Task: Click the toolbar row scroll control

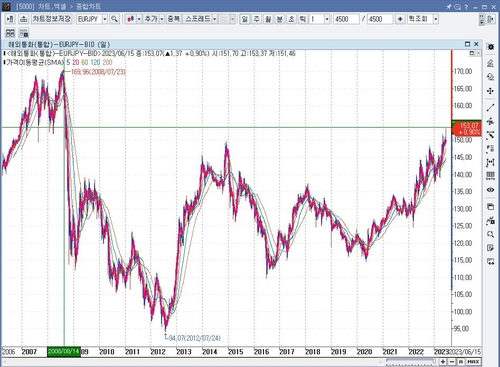Action: pos(481,19)
